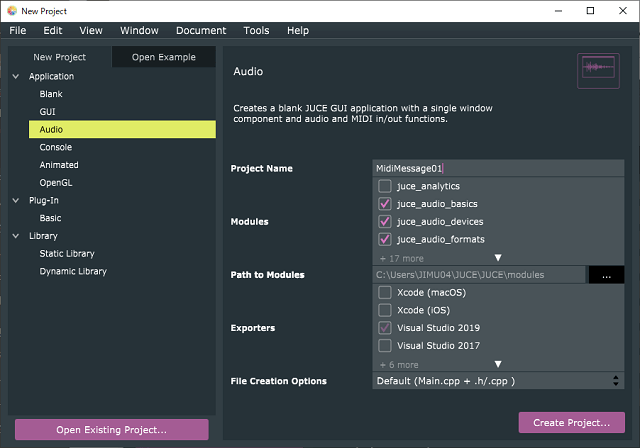Uncheck the juce_audio_formats module
The height and width of the screenshot is (448, 640).
(384, 239)
